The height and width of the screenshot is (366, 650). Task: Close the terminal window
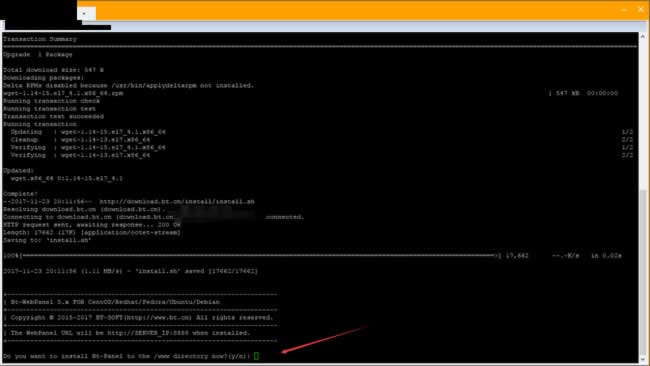click(641, 9)
